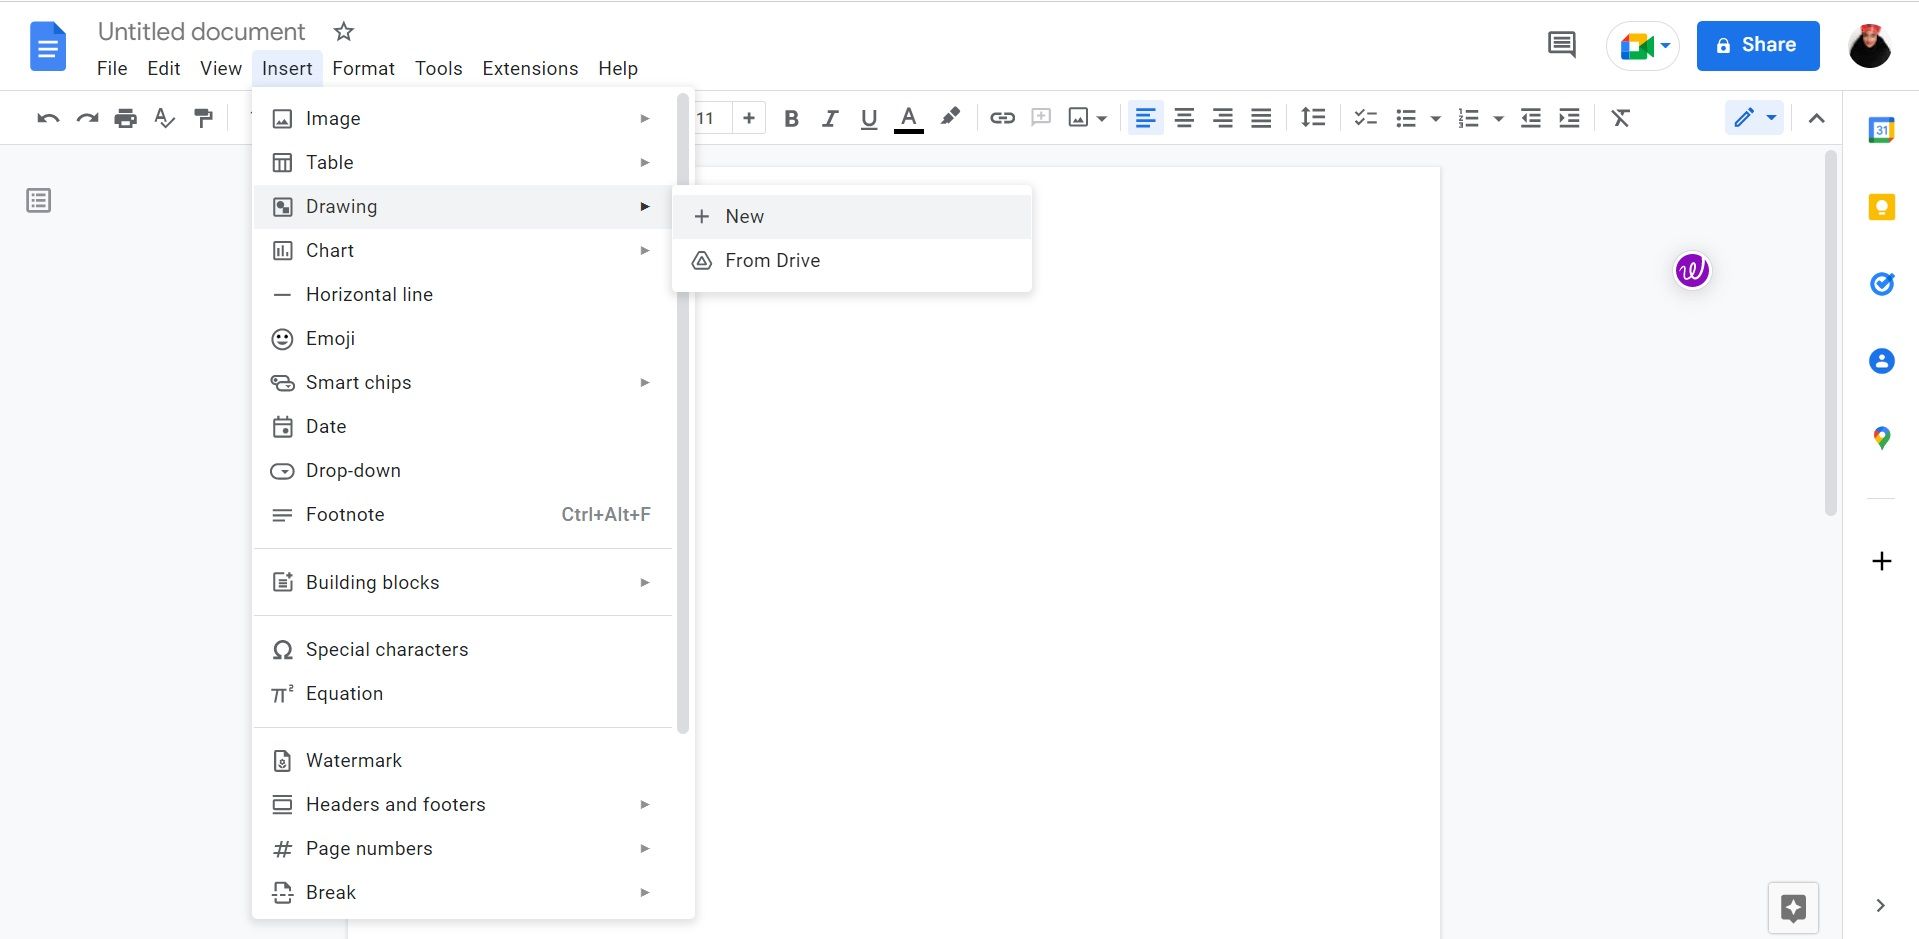
Task: Select From Drive in the Drawing submenu
Action: click(x=772, y=260)
